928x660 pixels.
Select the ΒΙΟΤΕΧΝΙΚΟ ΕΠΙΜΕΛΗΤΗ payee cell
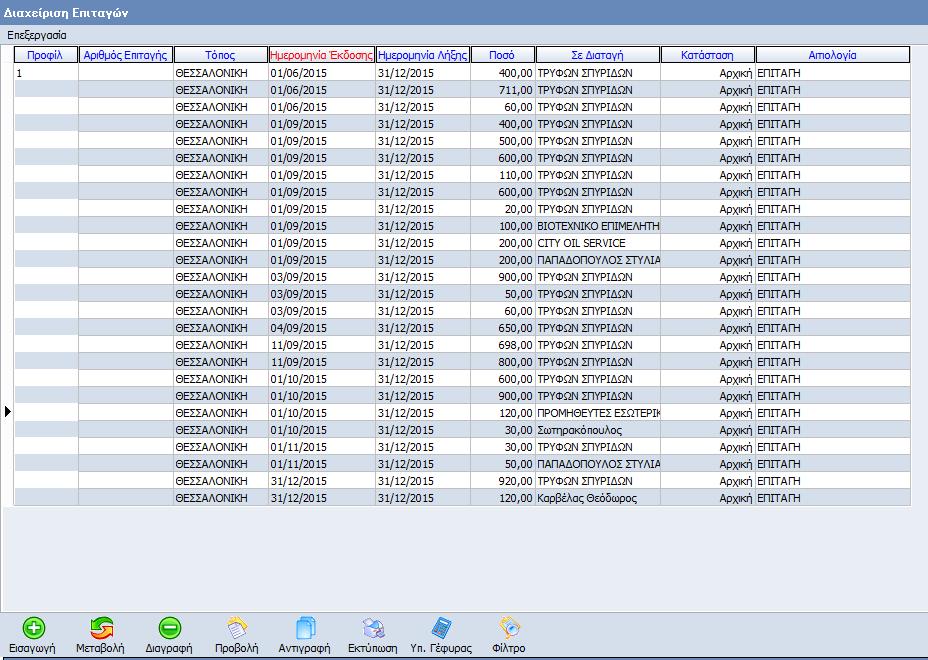click(598, 227)
